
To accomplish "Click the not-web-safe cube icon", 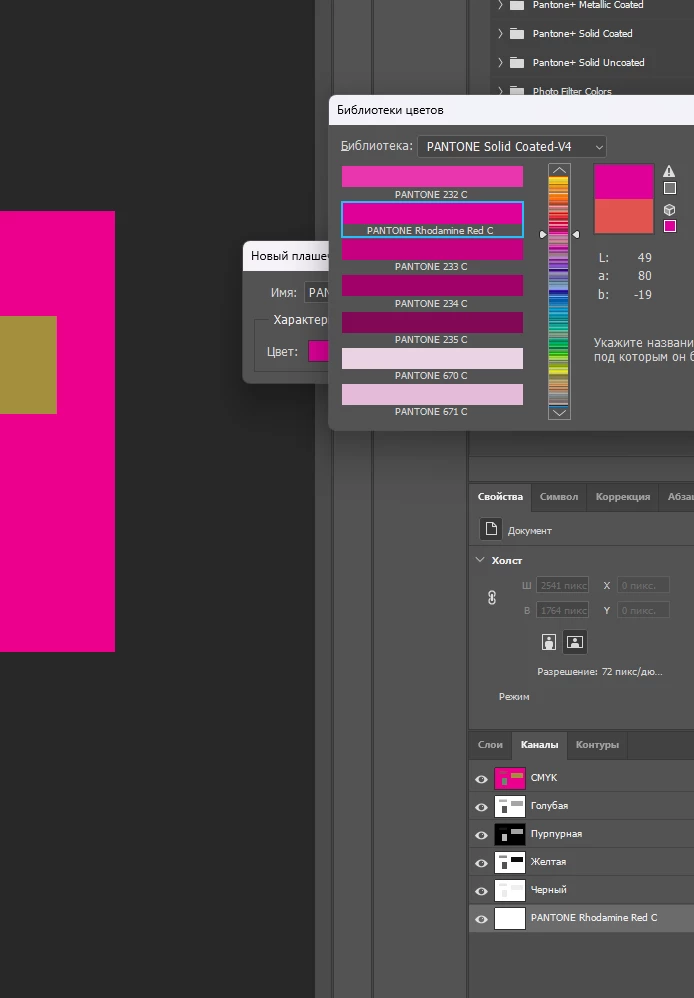I will [x=669, y=209].
